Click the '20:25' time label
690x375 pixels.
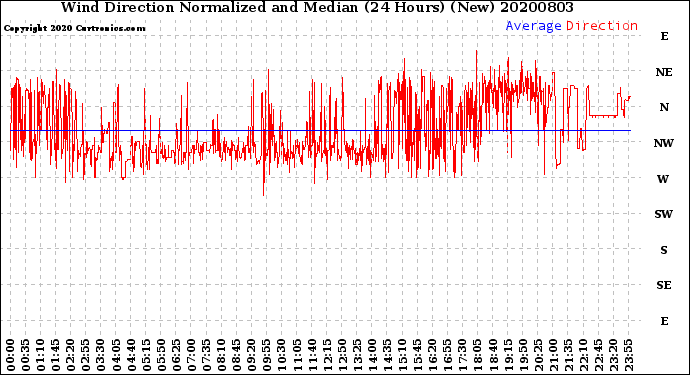click(538, 355)
